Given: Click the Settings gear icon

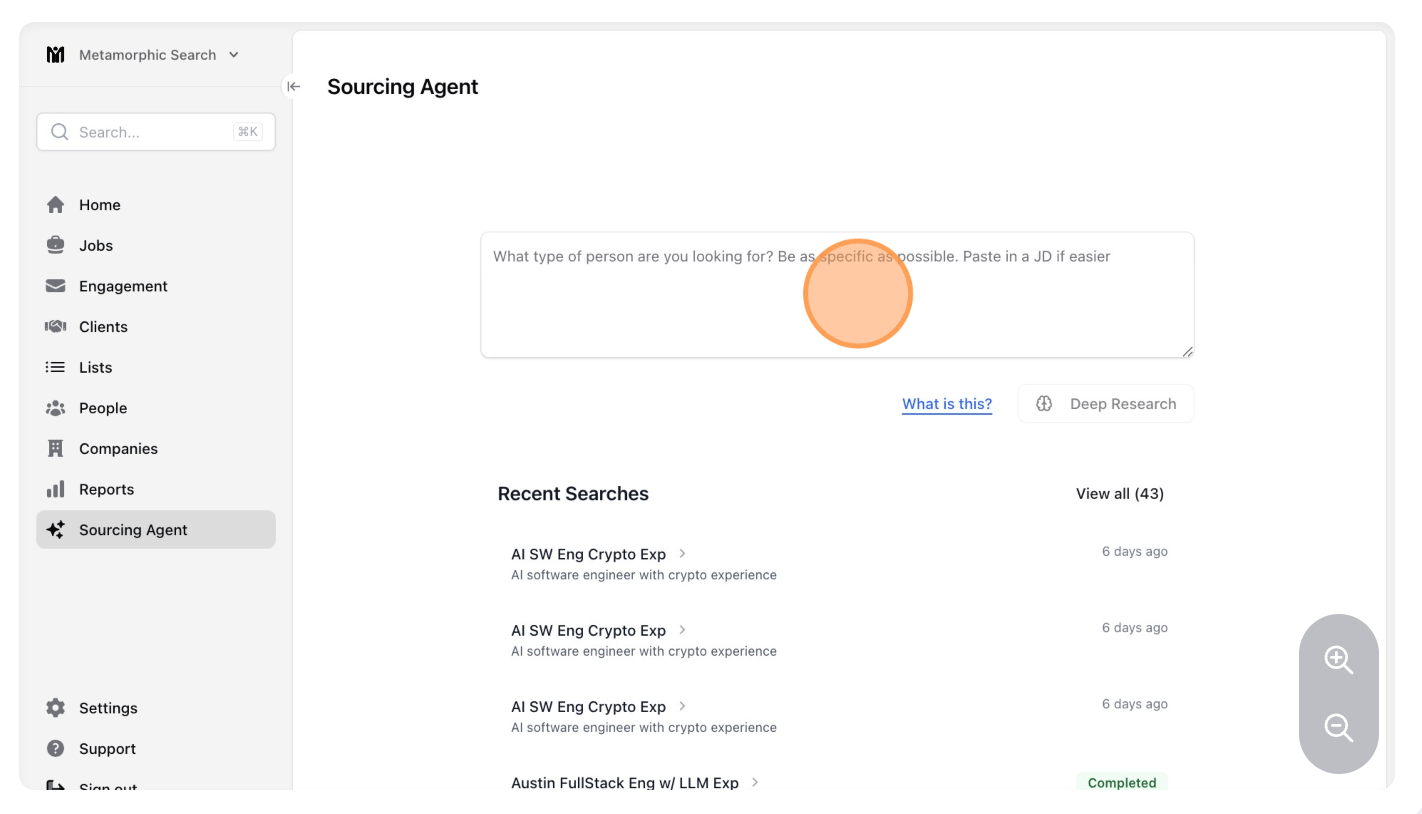Looking at the screenshot, I should click(x=56, y=708).
